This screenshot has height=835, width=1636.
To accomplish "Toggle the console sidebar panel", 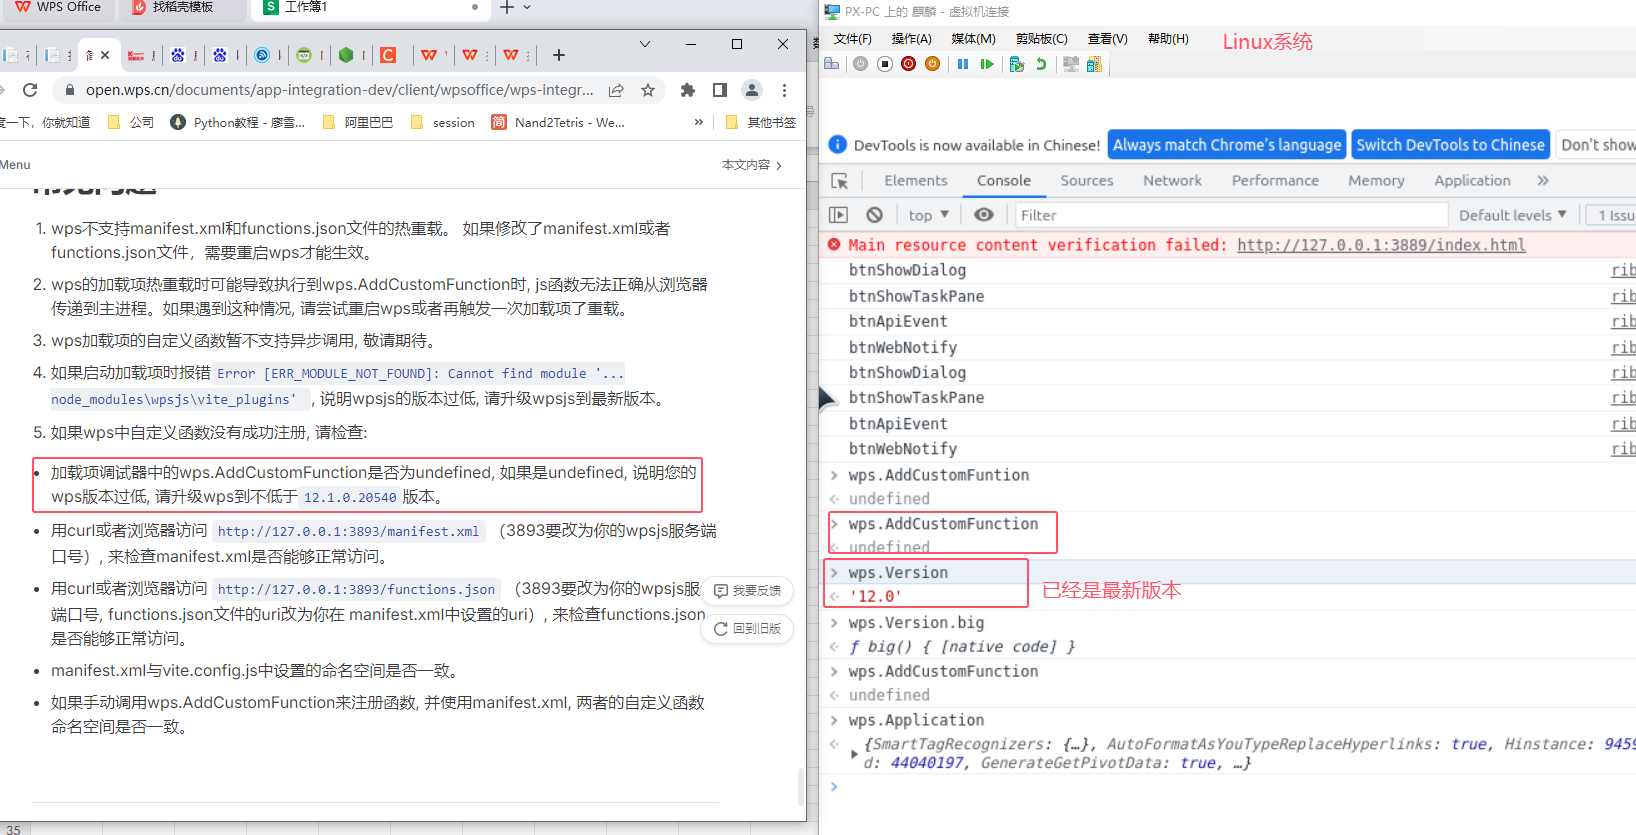I will pos(839,215).
